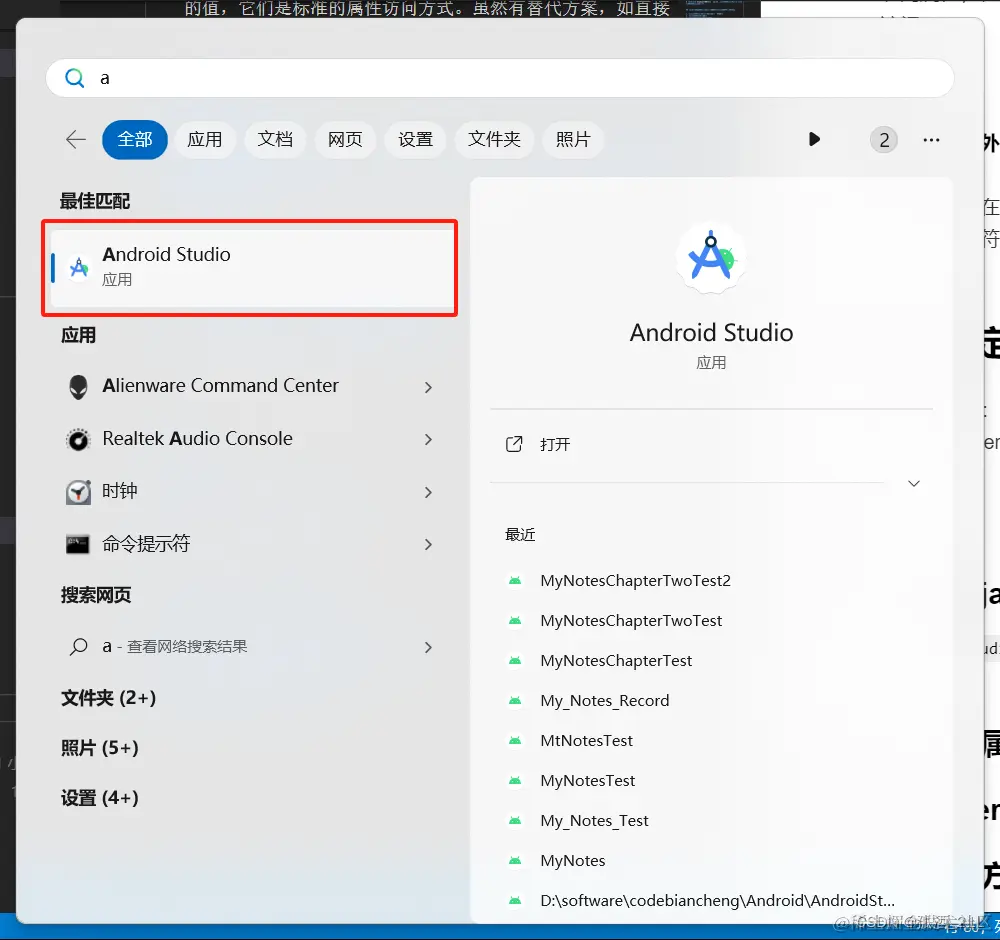1000x940 pixels.
Task: Click Android icon beside D:\software path
Action: click(515, 900)
